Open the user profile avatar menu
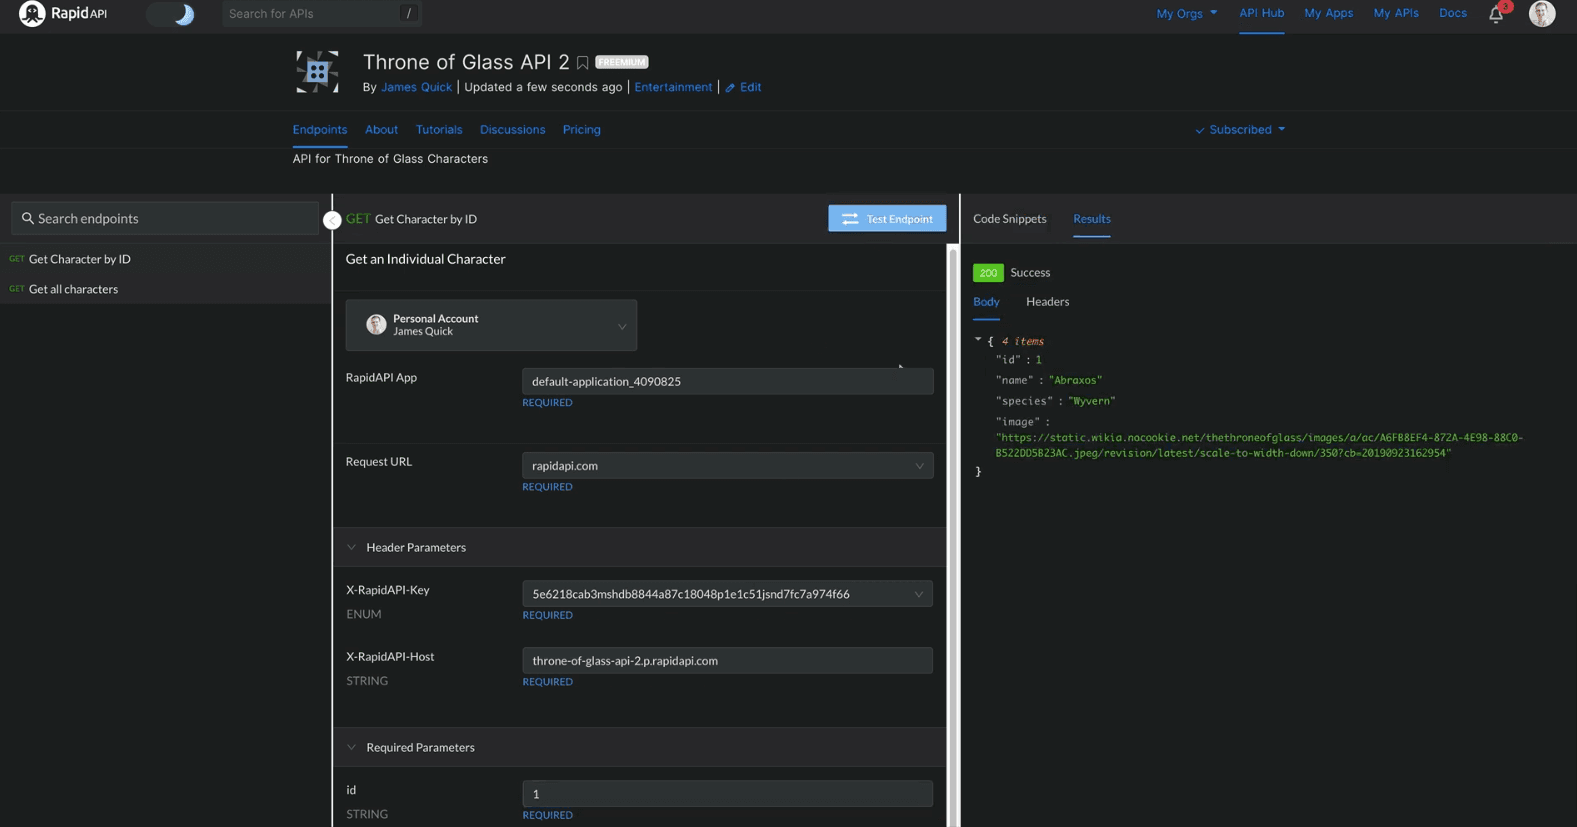The width and height of the screenshot is (1577, 827). (x=1541, y=14)
